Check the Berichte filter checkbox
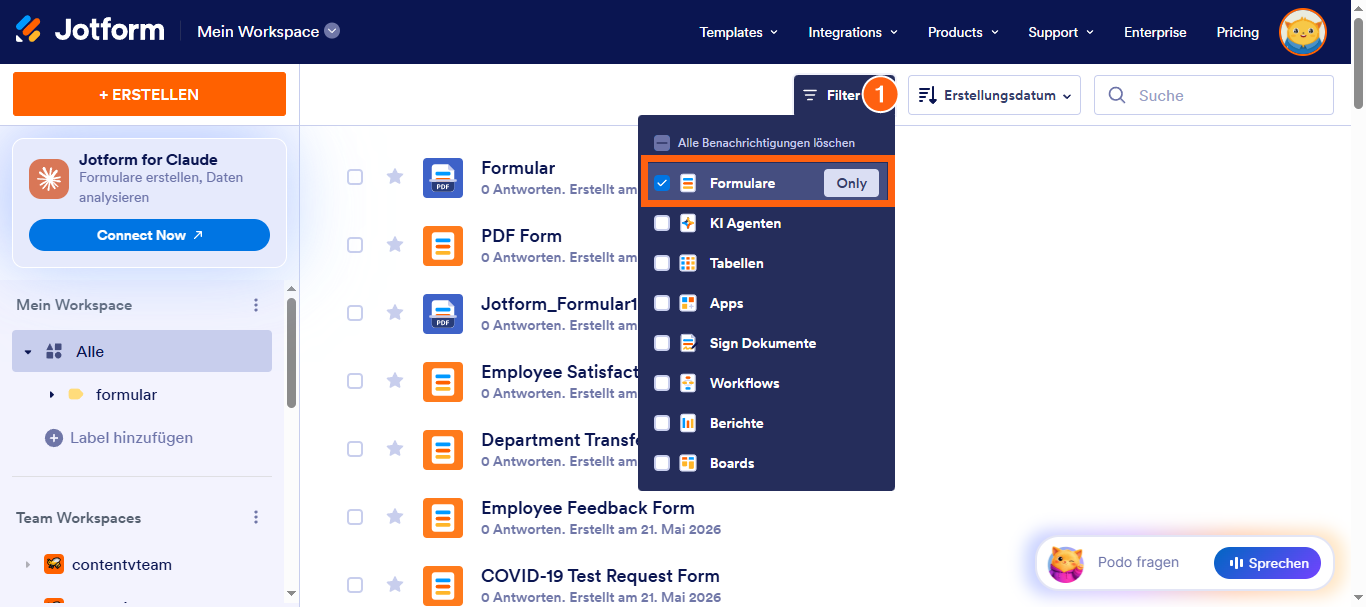 click(x=662, y=423)
